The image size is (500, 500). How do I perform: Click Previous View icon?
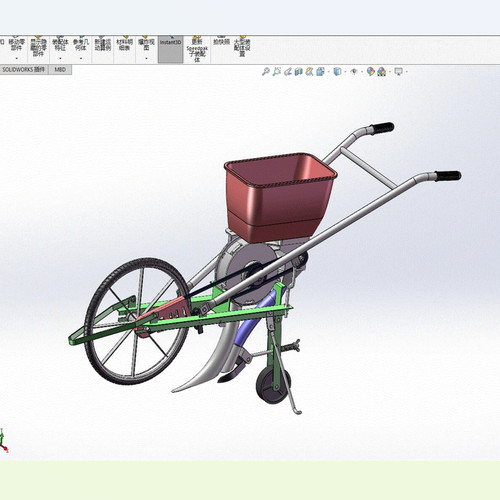pyautogui.click(x=288, y=72)
